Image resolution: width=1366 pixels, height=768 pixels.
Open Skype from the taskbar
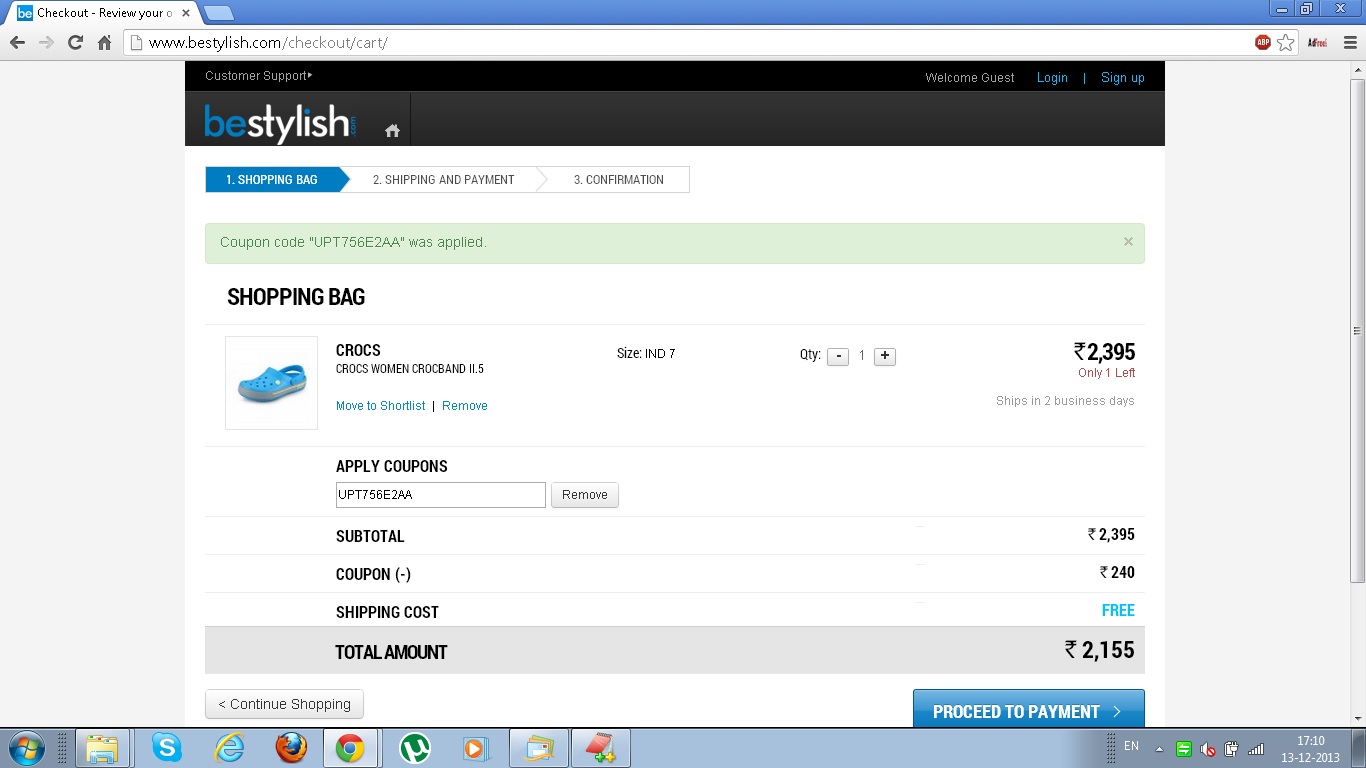click(167, 748)
